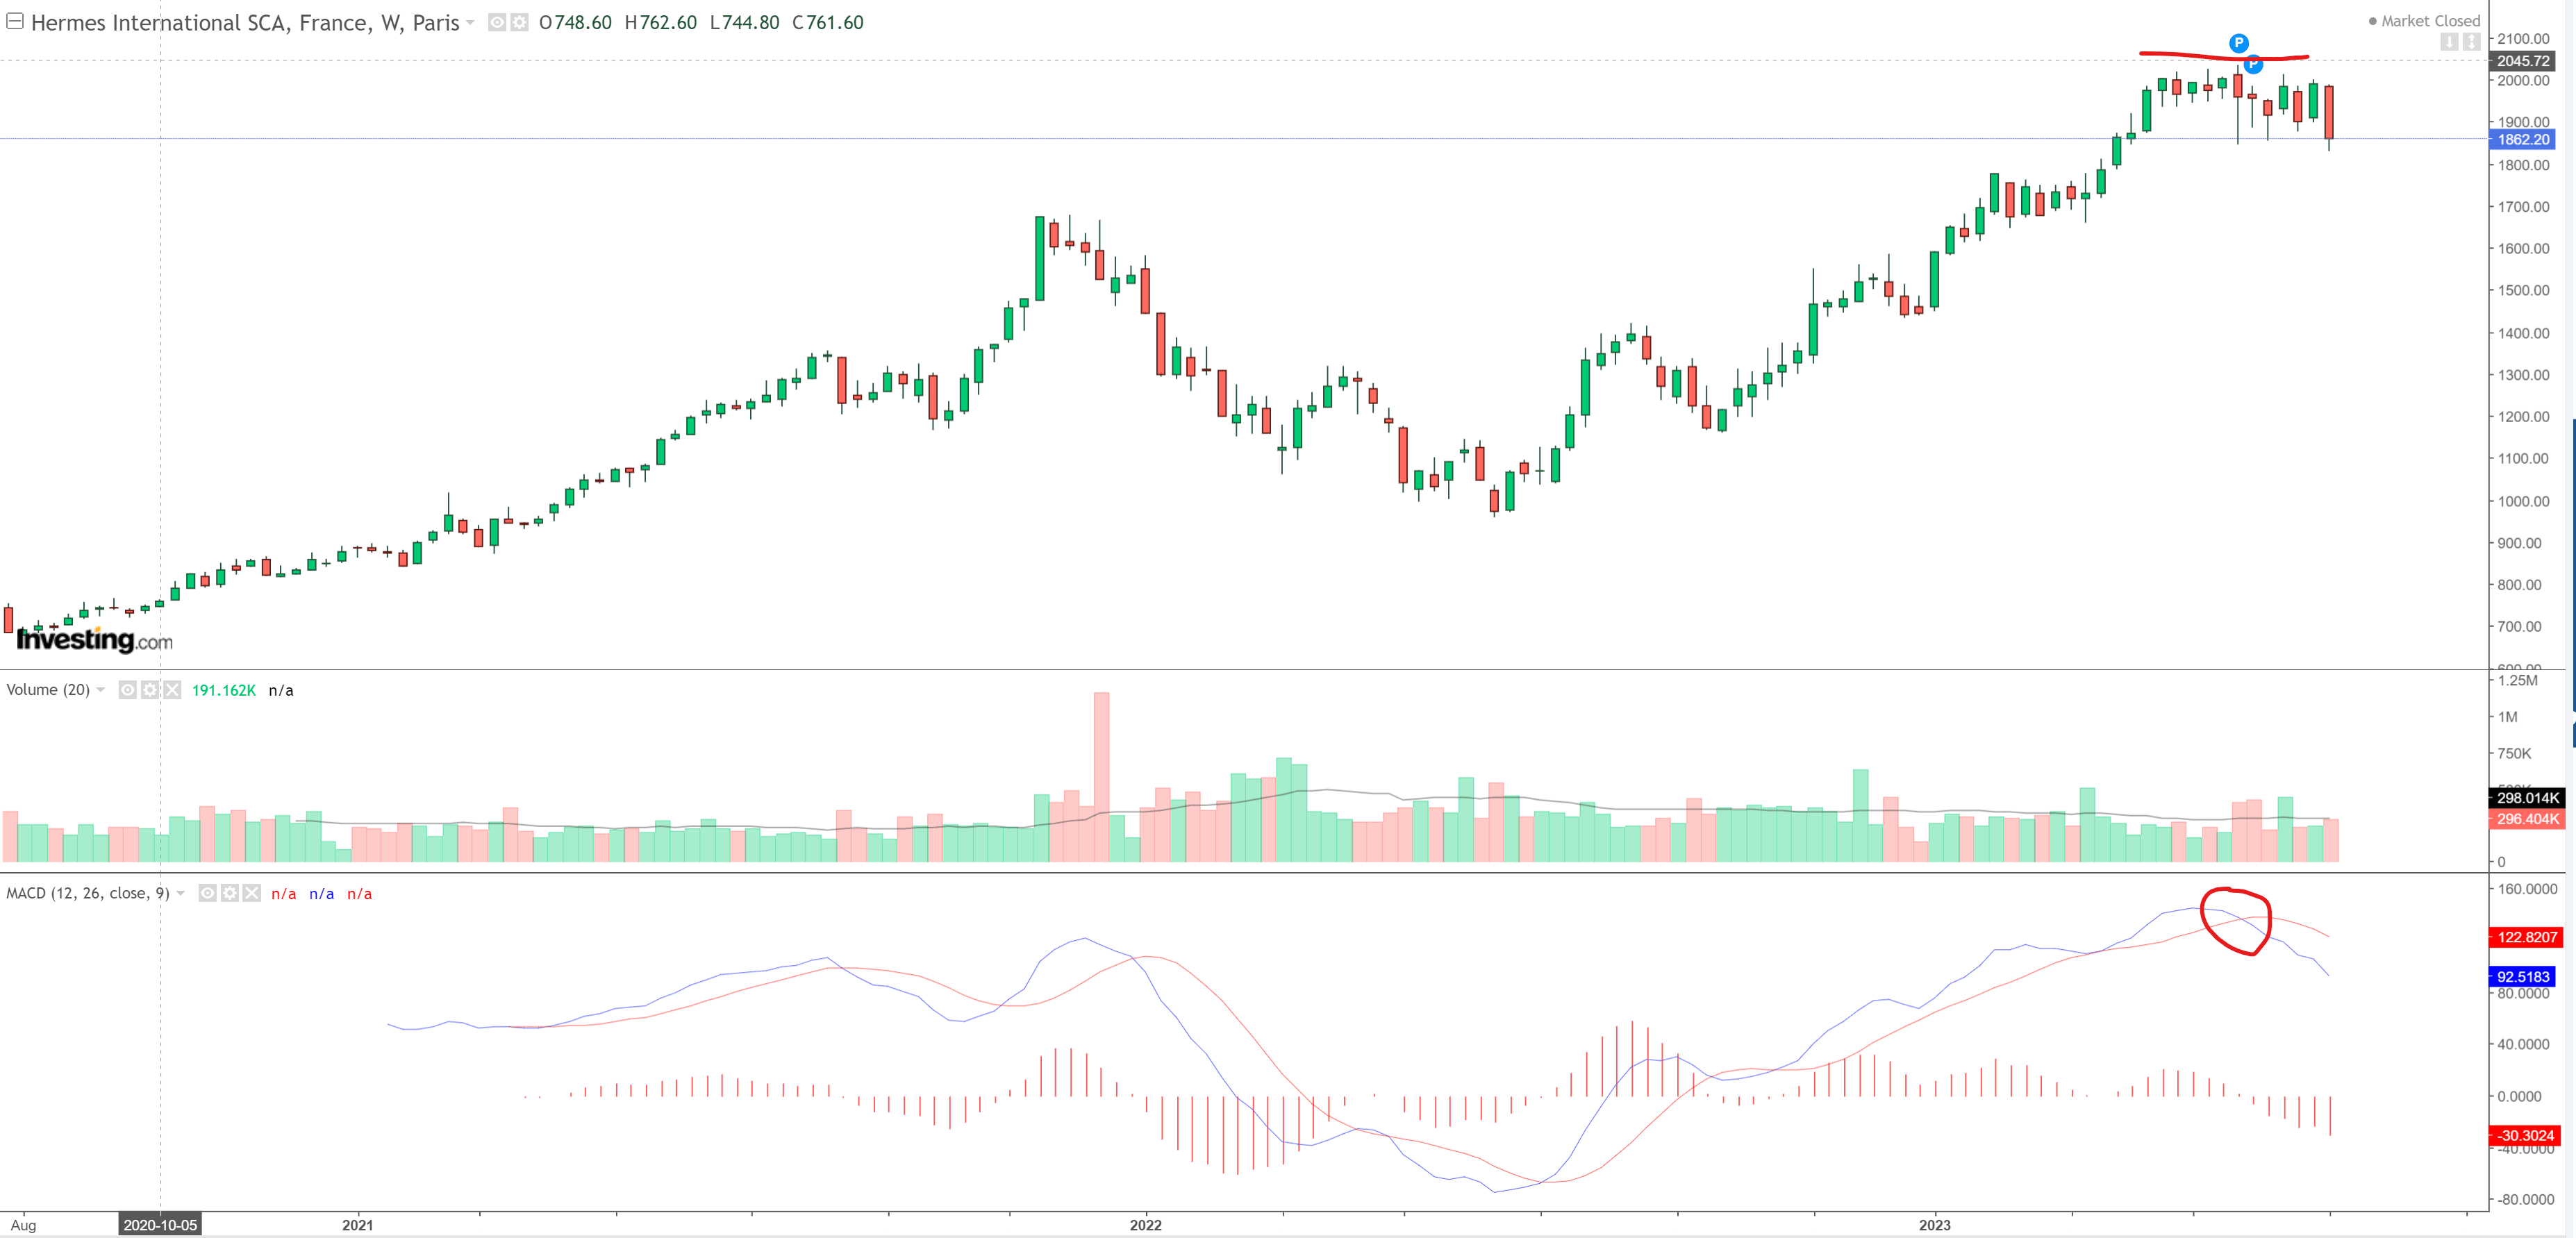Collapse the chart legend with minus box
Screen dimensions: 2576x1238
pos(15,21)
